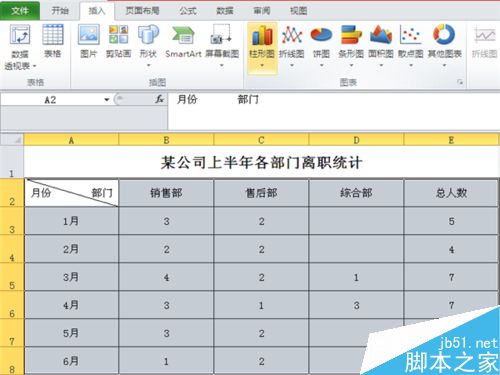The width and height of the screenshot is (500, 375).
Task: Select the 总人数 header cell
Action: pyautogui.click(x=451, y=193)
